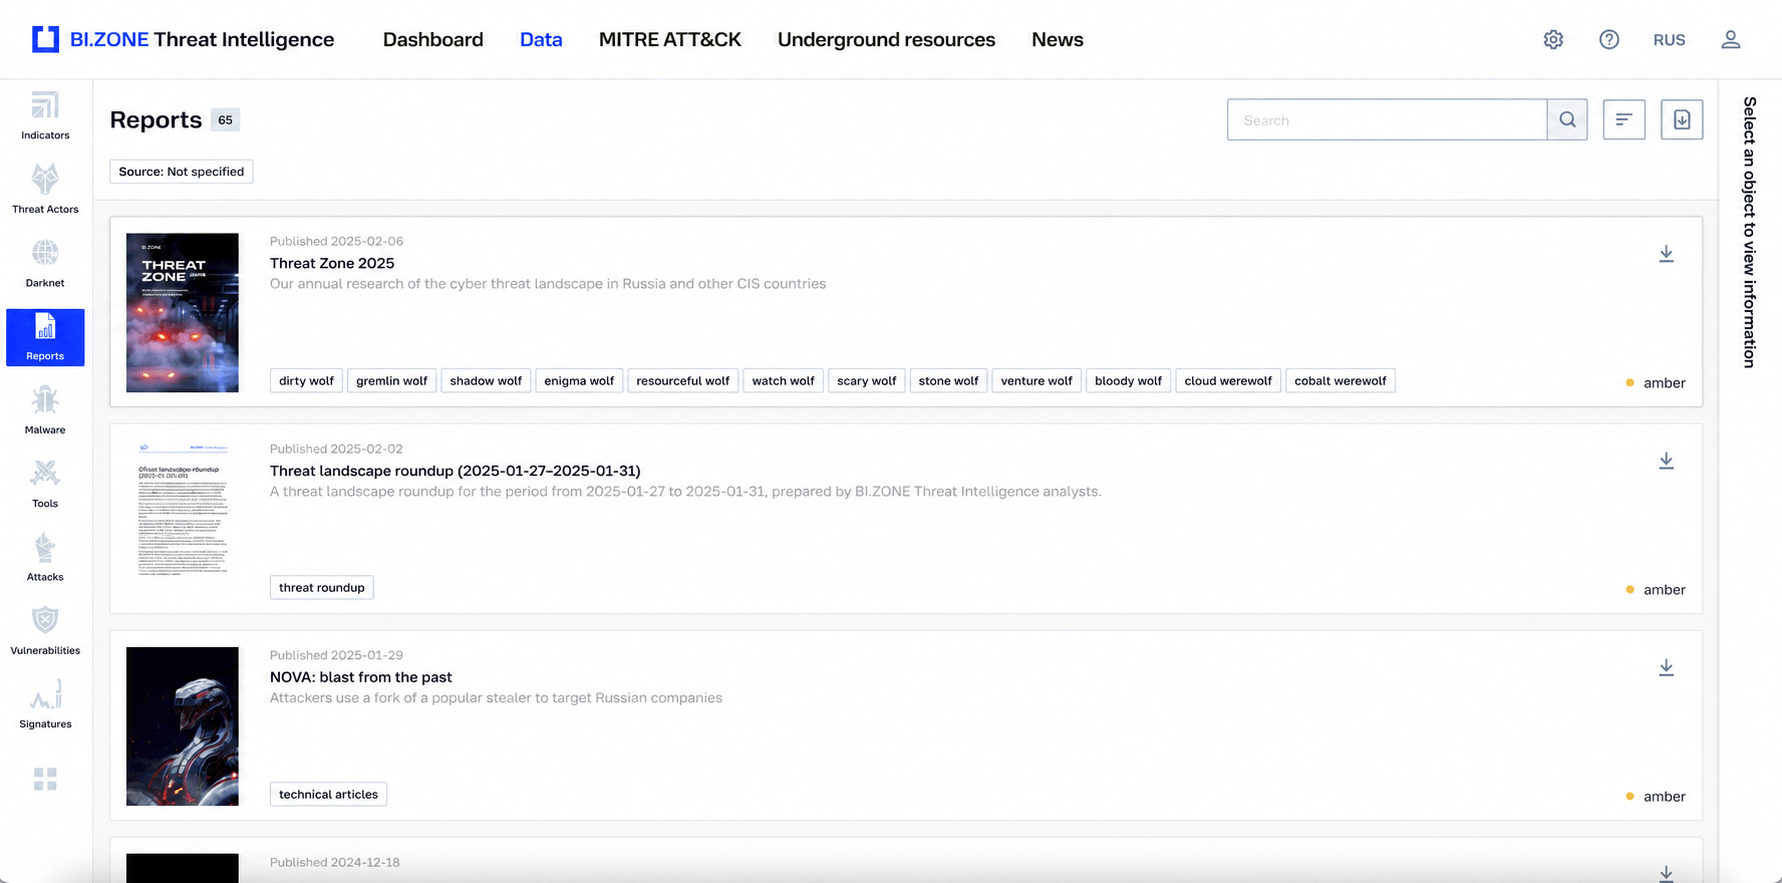Select the cobalt werewolf tag

(1340, 381)
